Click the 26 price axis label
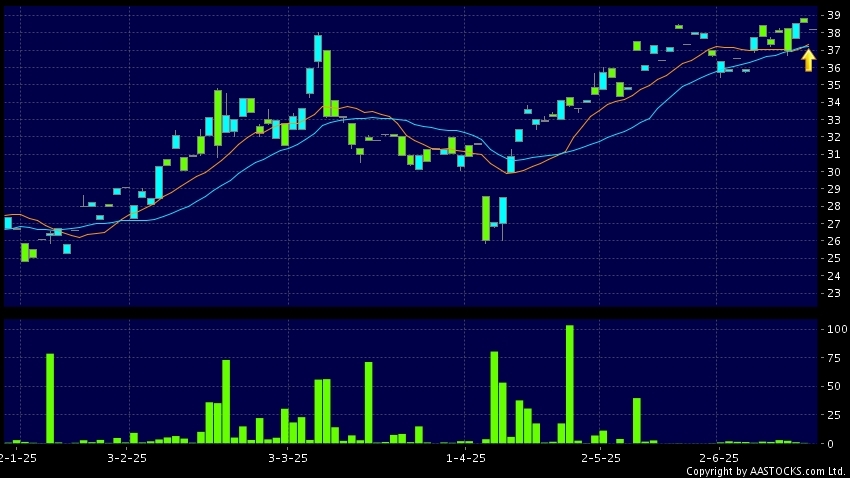The image size is (850, 478). tap(833, 241)
